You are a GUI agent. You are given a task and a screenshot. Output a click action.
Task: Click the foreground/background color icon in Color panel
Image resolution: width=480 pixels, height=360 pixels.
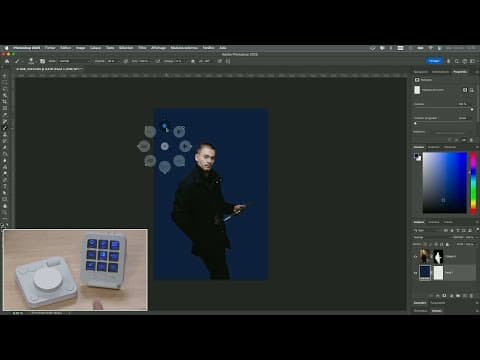point(417,157)
